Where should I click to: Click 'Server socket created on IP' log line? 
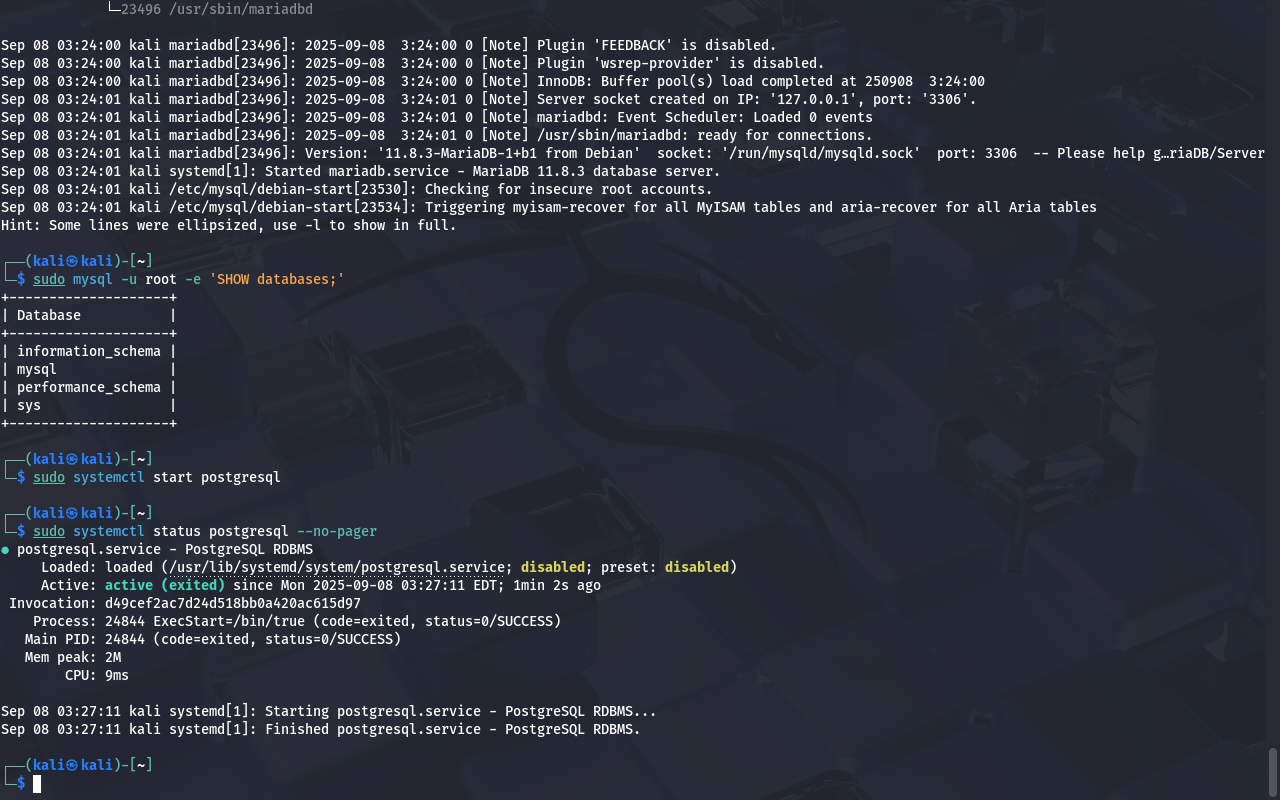tap(489, 99)
